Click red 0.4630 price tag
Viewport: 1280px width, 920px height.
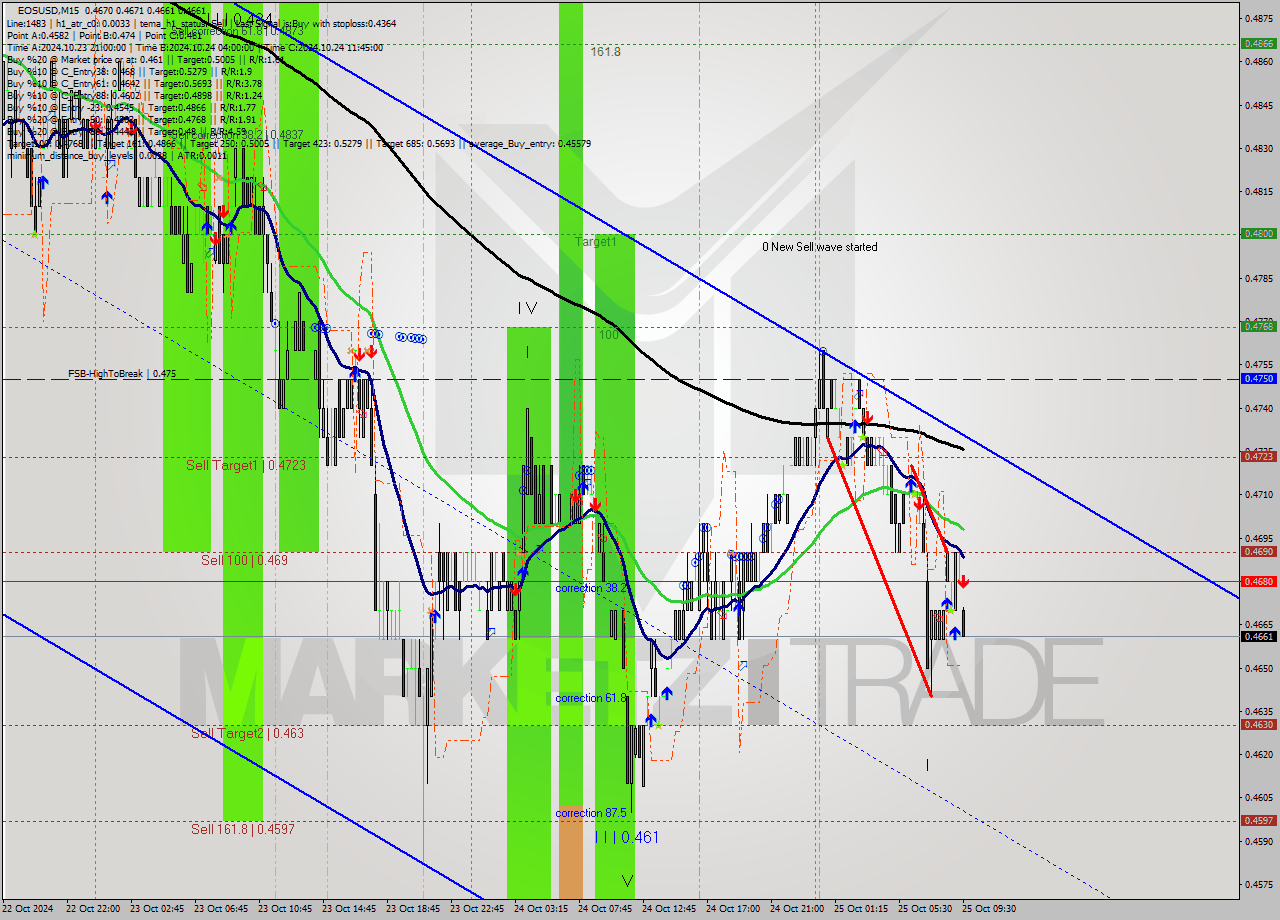point(1257,725)
